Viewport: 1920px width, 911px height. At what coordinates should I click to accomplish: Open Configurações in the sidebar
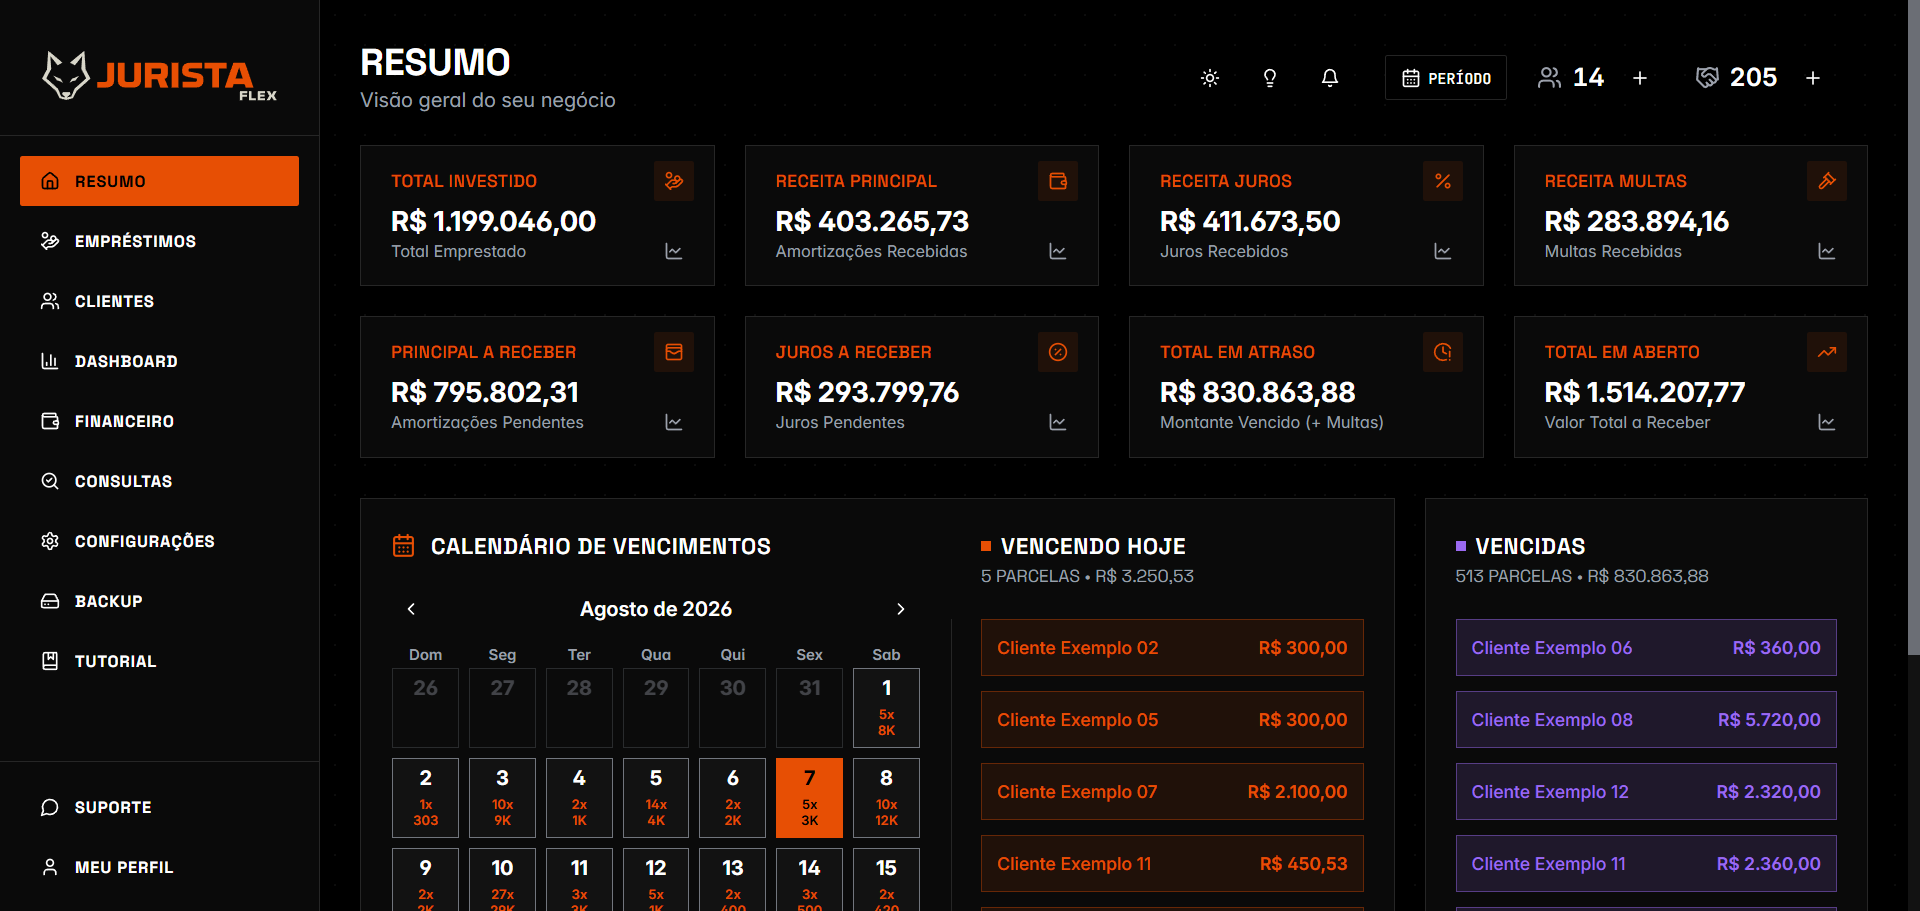[159, 541]
